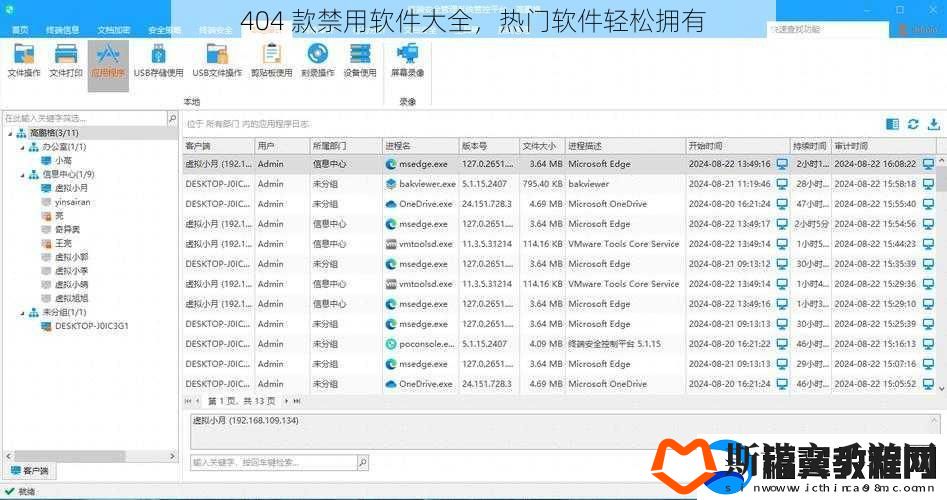The image size is (947, 500).
Task: Click the bakviewer.exe process icon
Action: pos(391,184)
